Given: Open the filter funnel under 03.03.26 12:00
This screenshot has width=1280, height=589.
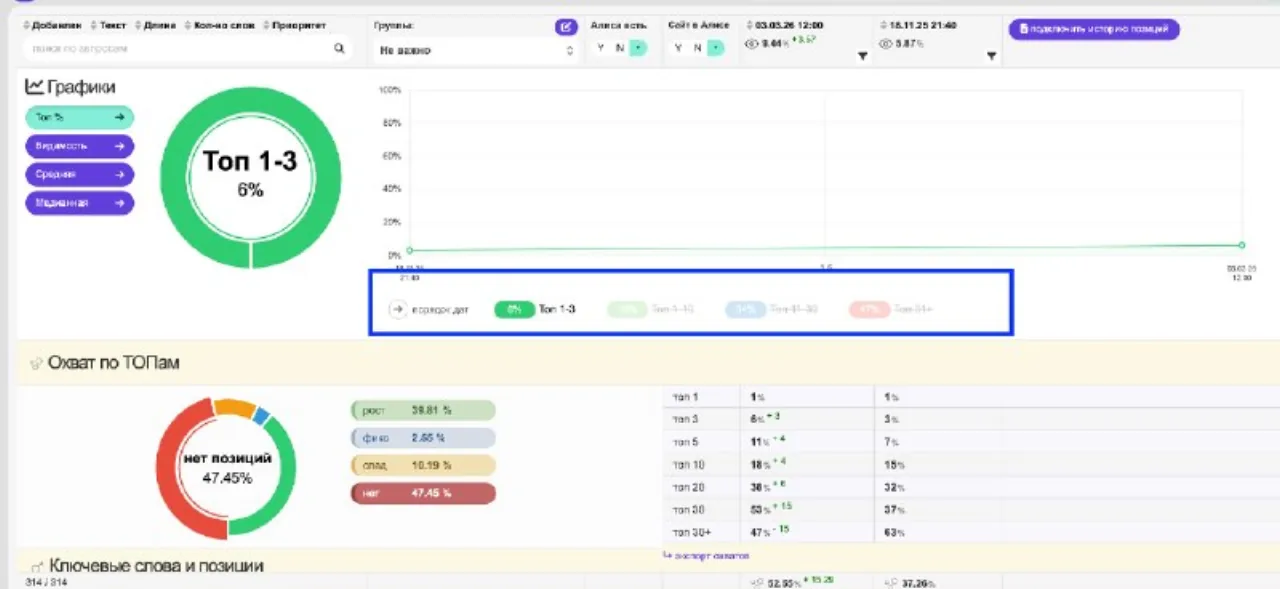Looking at the screenshot, I should coord(863,57).
